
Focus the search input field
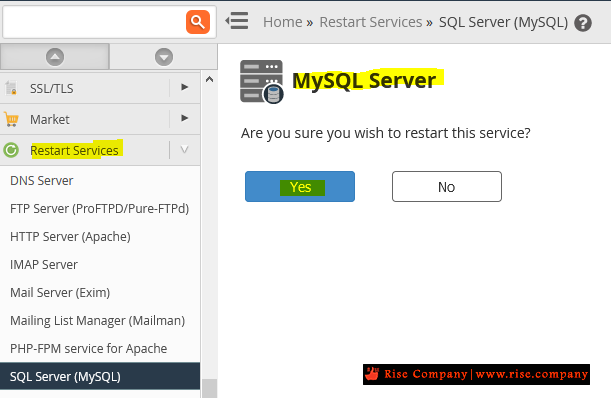click(x=94, y=22)
